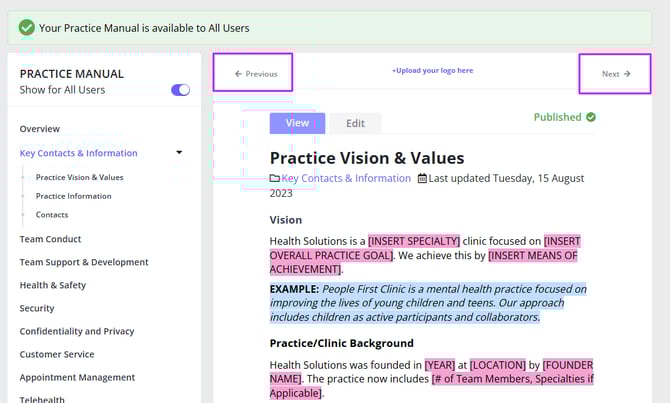Viewport: 670px width, 403px height.
Task: Go to the Previous page
Action: tap(254, 74)
